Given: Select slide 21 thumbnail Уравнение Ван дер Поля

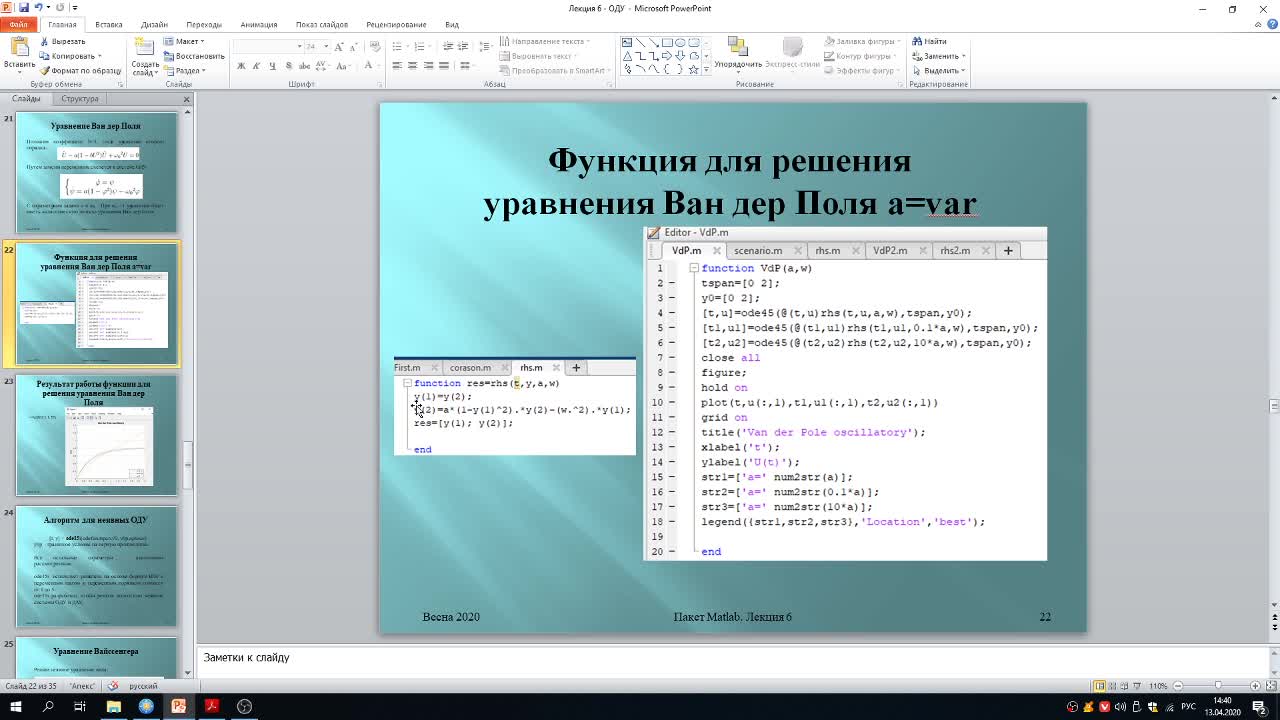Looking at the screenshot, I should coord(96,172).
